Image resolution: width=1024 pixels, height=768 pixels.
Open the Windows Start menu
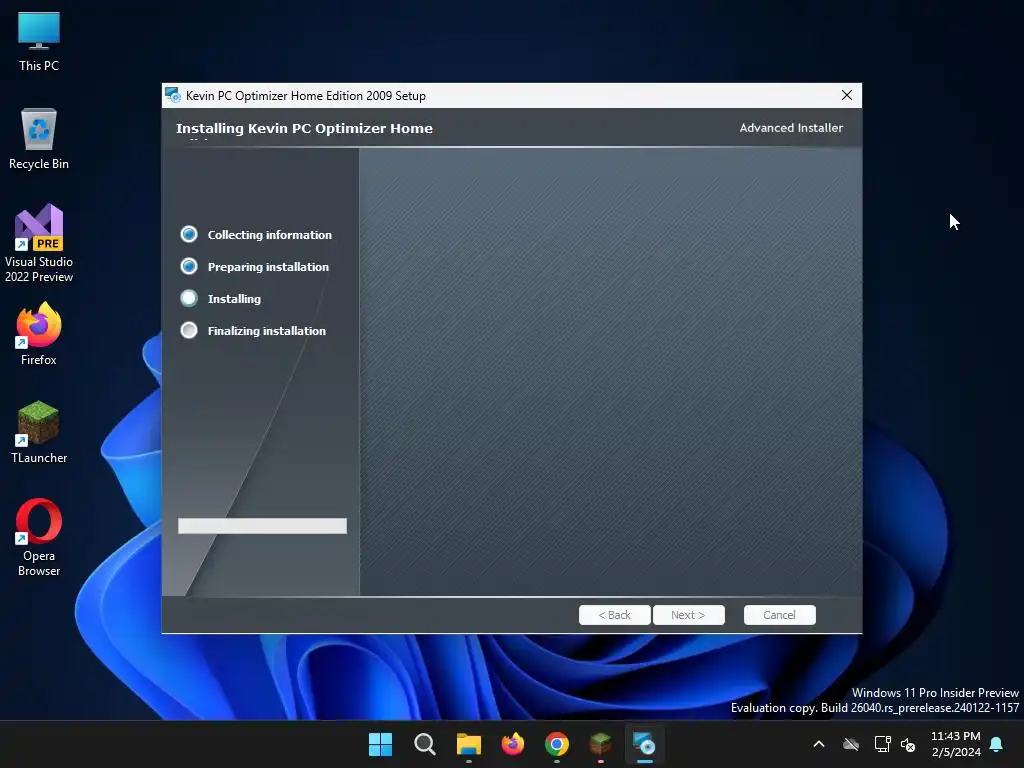380,744
